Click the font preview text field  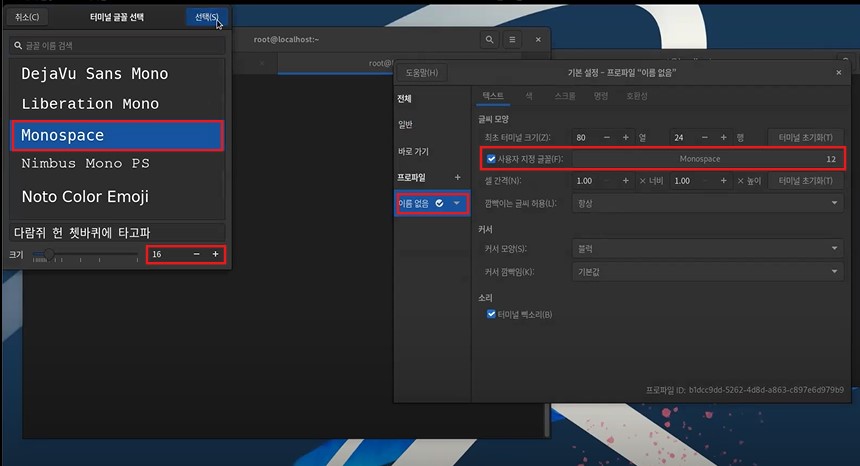pyautogui.click(x=117, y=232)
